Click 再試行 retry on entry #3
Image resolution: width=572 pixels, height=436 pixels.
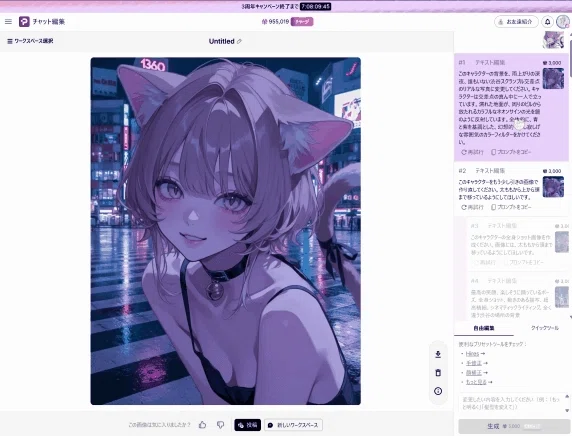pos(484,262)
